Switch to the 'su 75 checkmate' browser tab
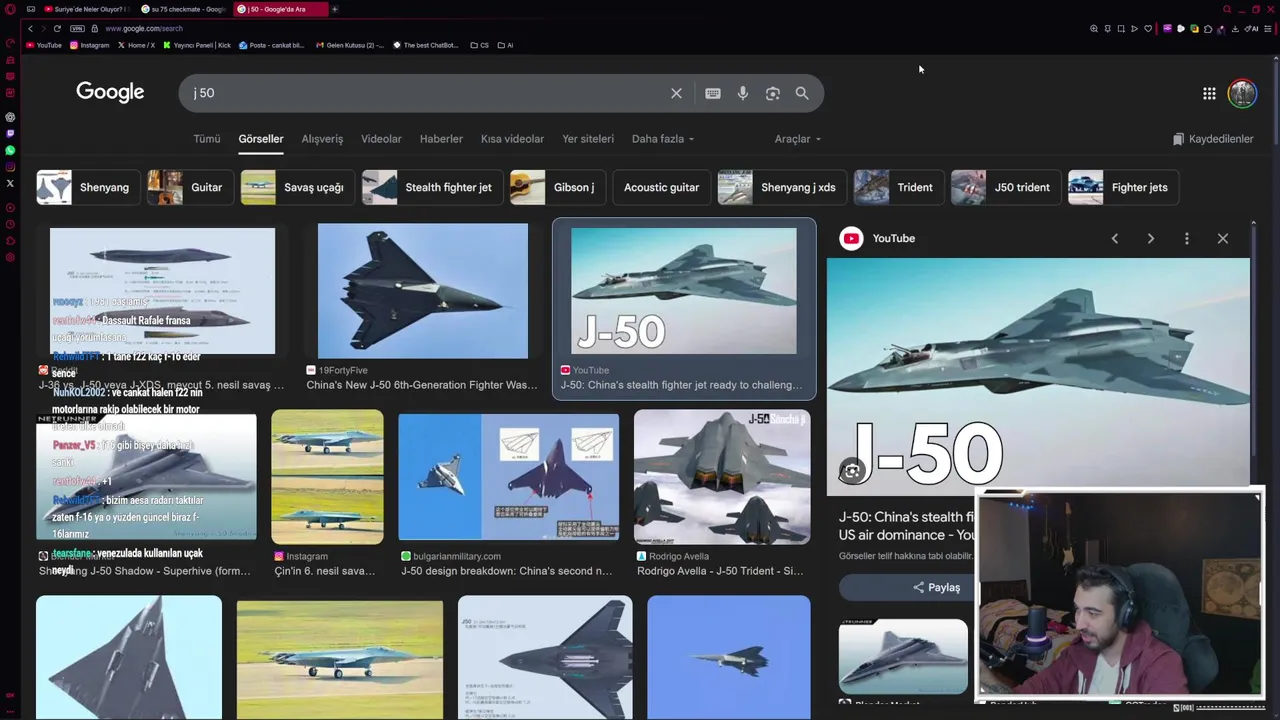The width and height of the screenshot is (1280, 720). 184,9
